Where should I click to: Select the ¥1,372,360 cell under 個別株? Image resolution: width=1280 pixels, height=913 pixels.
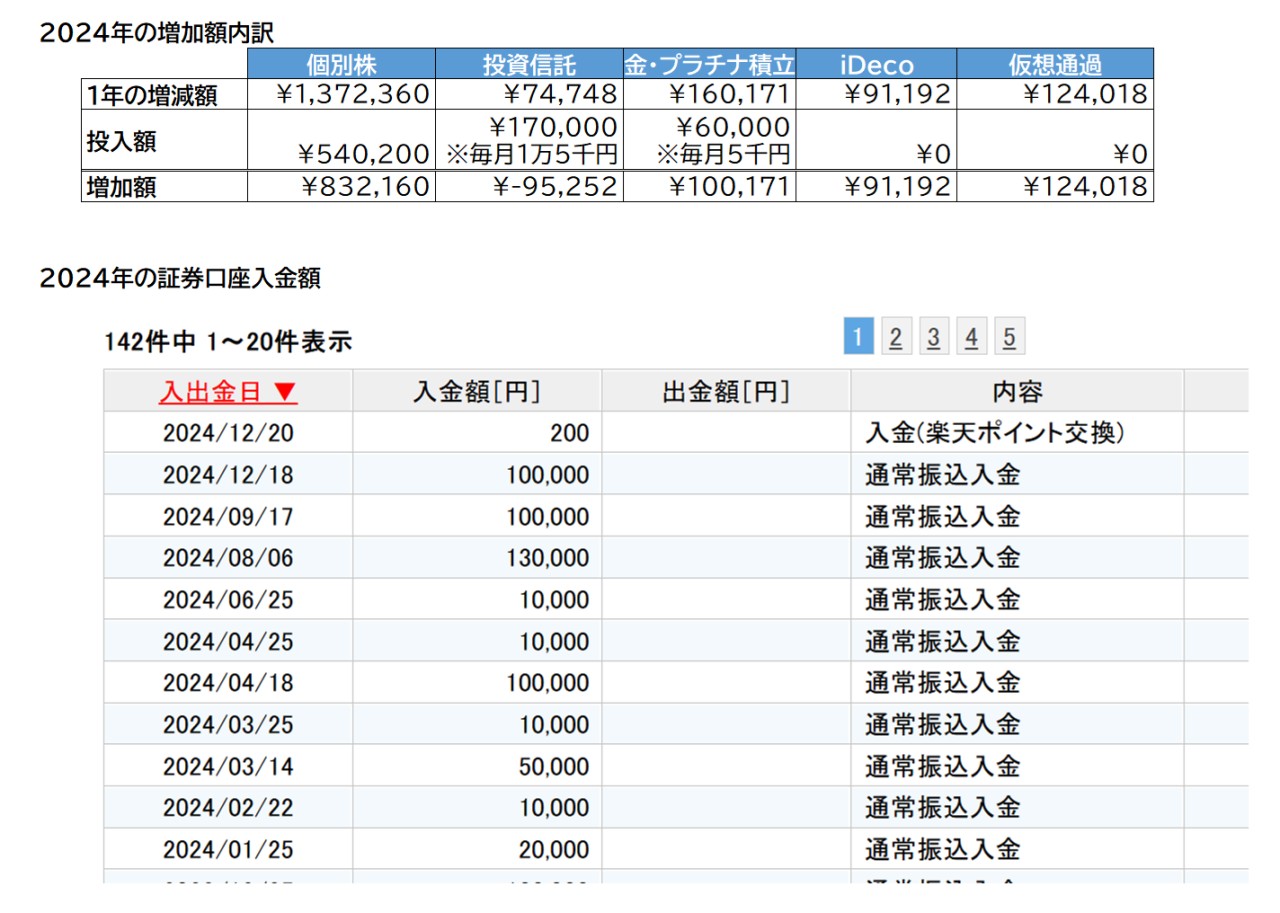352,96
